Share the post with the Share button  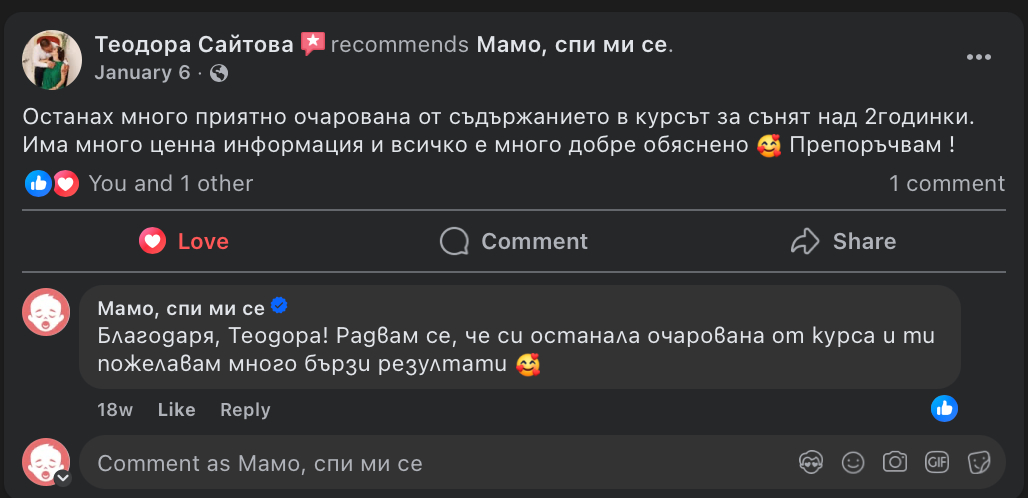click(x=842, y=241)
